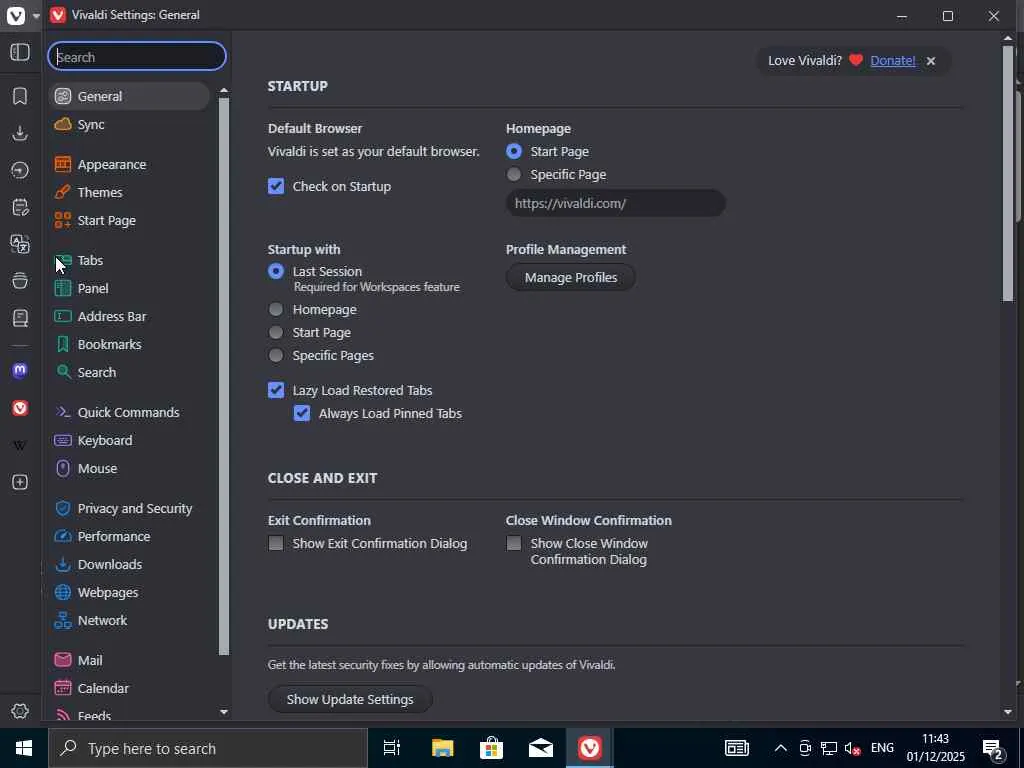Open the Webpages settings section
Screen dimensions: 1024x768
coord(129,592)
